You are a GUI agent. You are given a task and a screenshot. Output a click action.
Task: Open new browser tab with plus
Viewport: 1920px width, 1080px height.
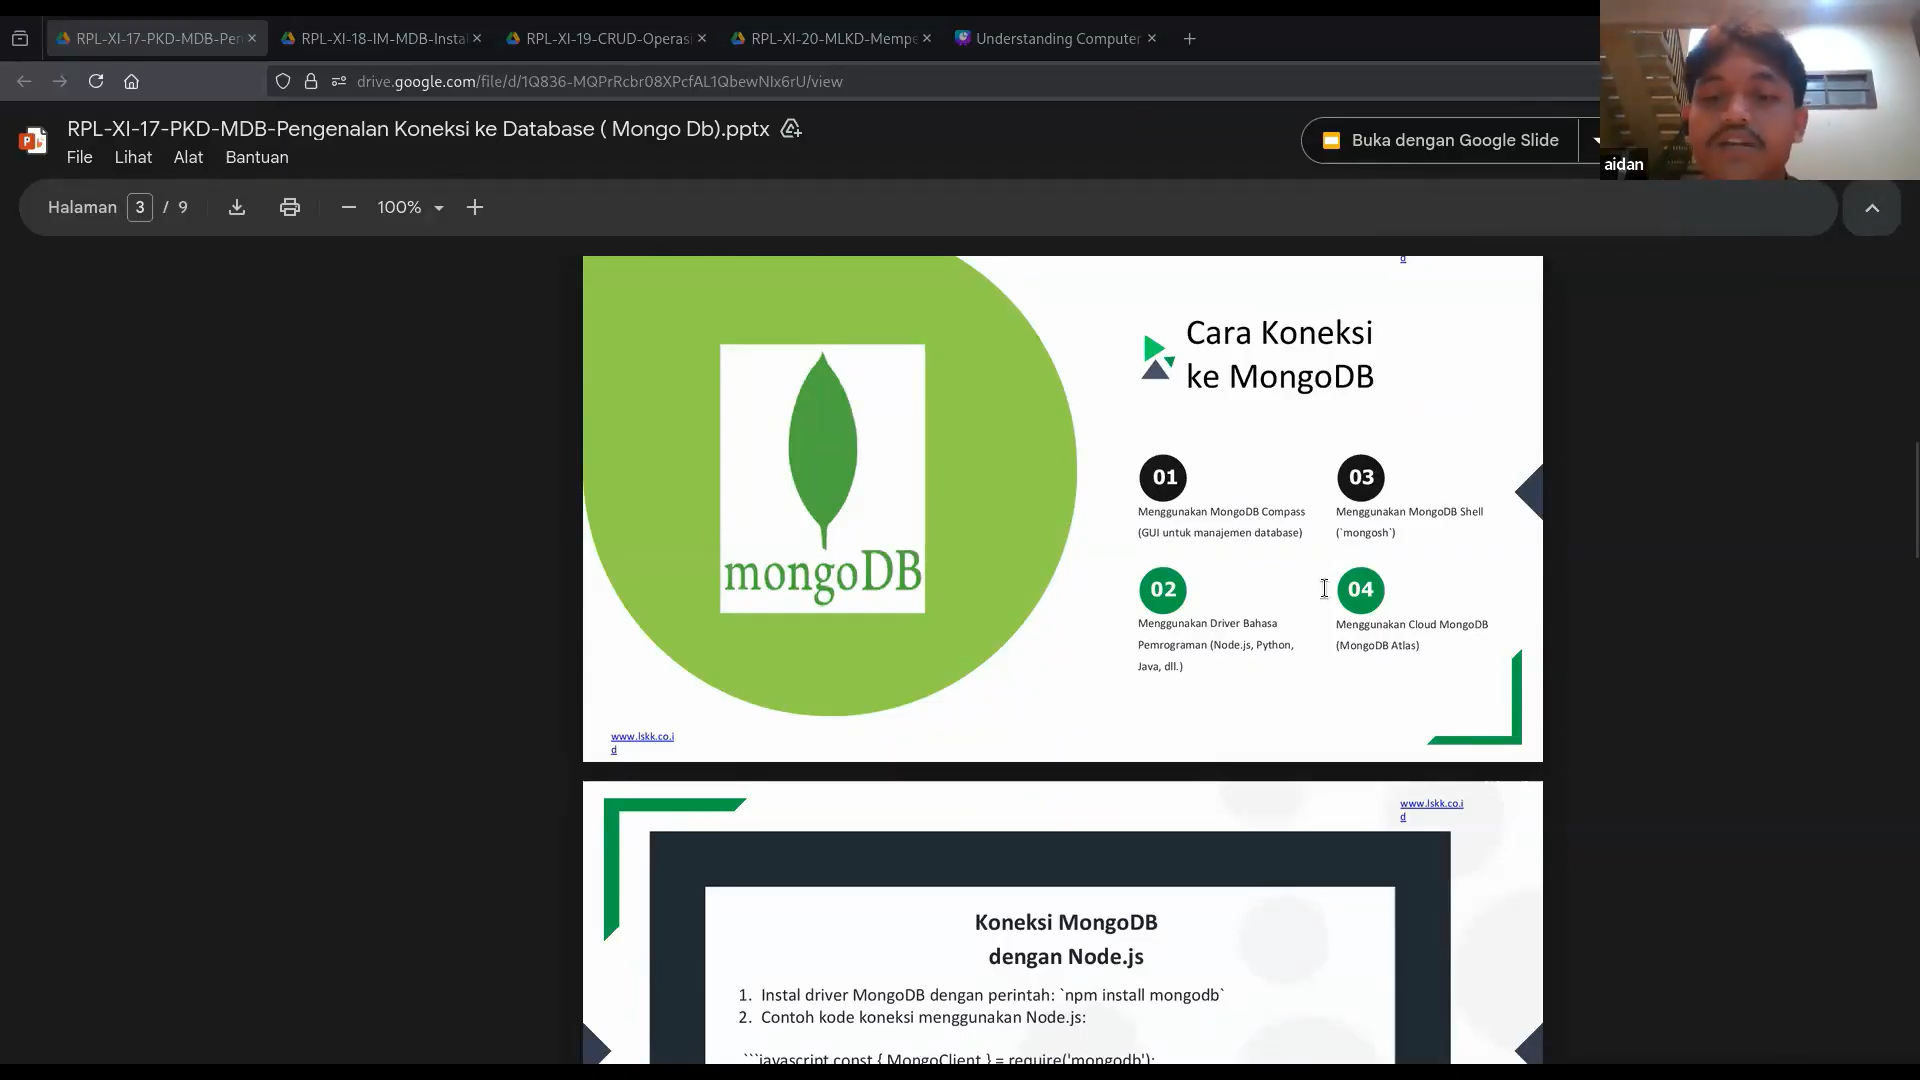coord(1189,39)
